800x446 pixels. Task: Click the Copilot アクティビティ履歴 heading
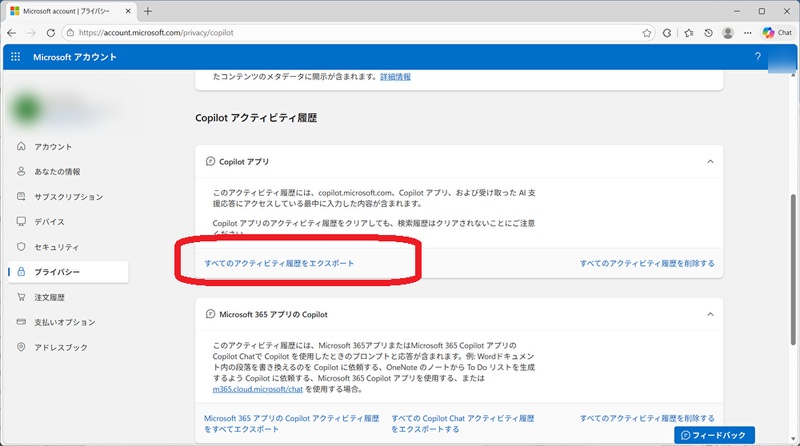tap(256, 118)
